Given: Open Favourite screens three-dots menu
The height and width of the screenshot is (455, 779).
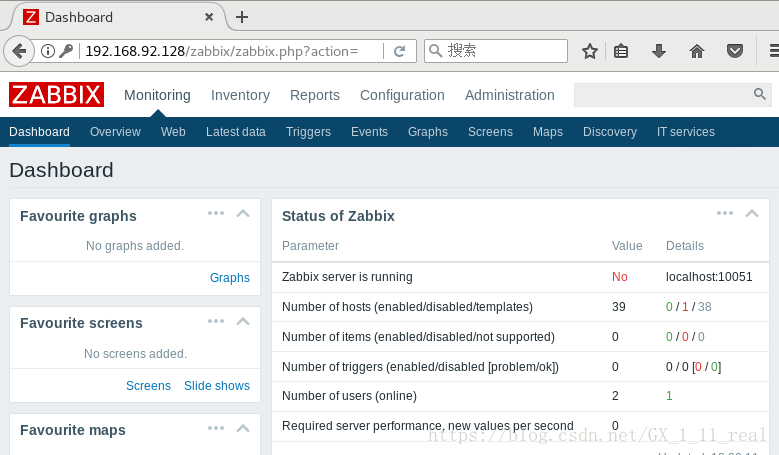Looking at the screenshot, I should click(x=216, y=321).
